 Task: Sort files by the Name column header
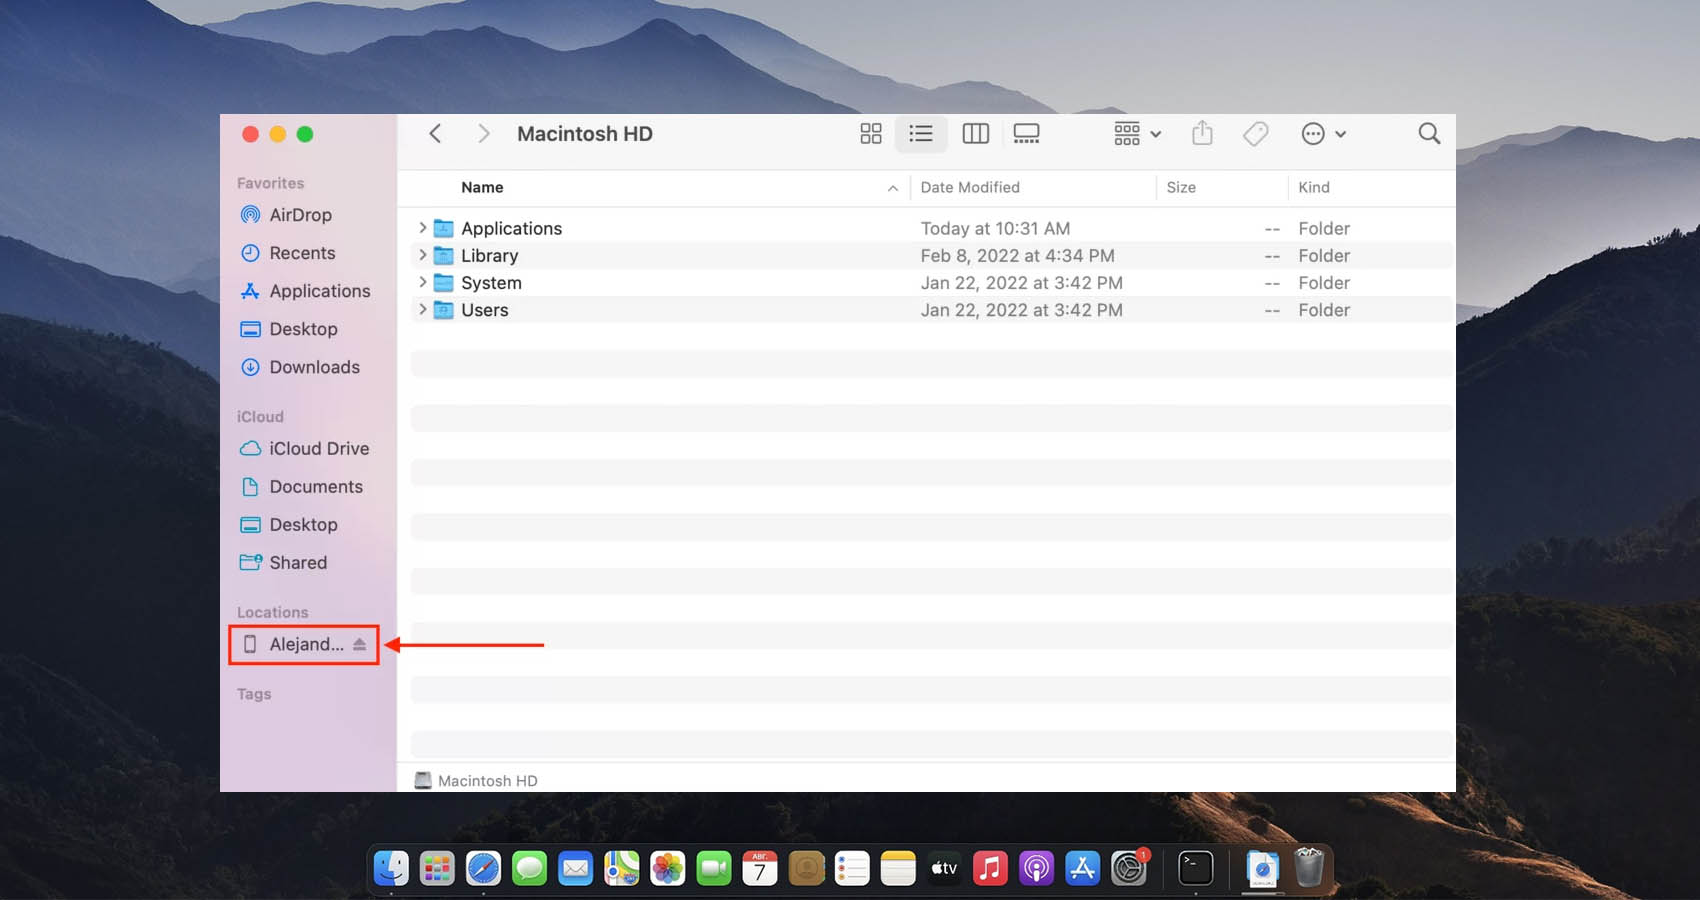pos(482,187)
